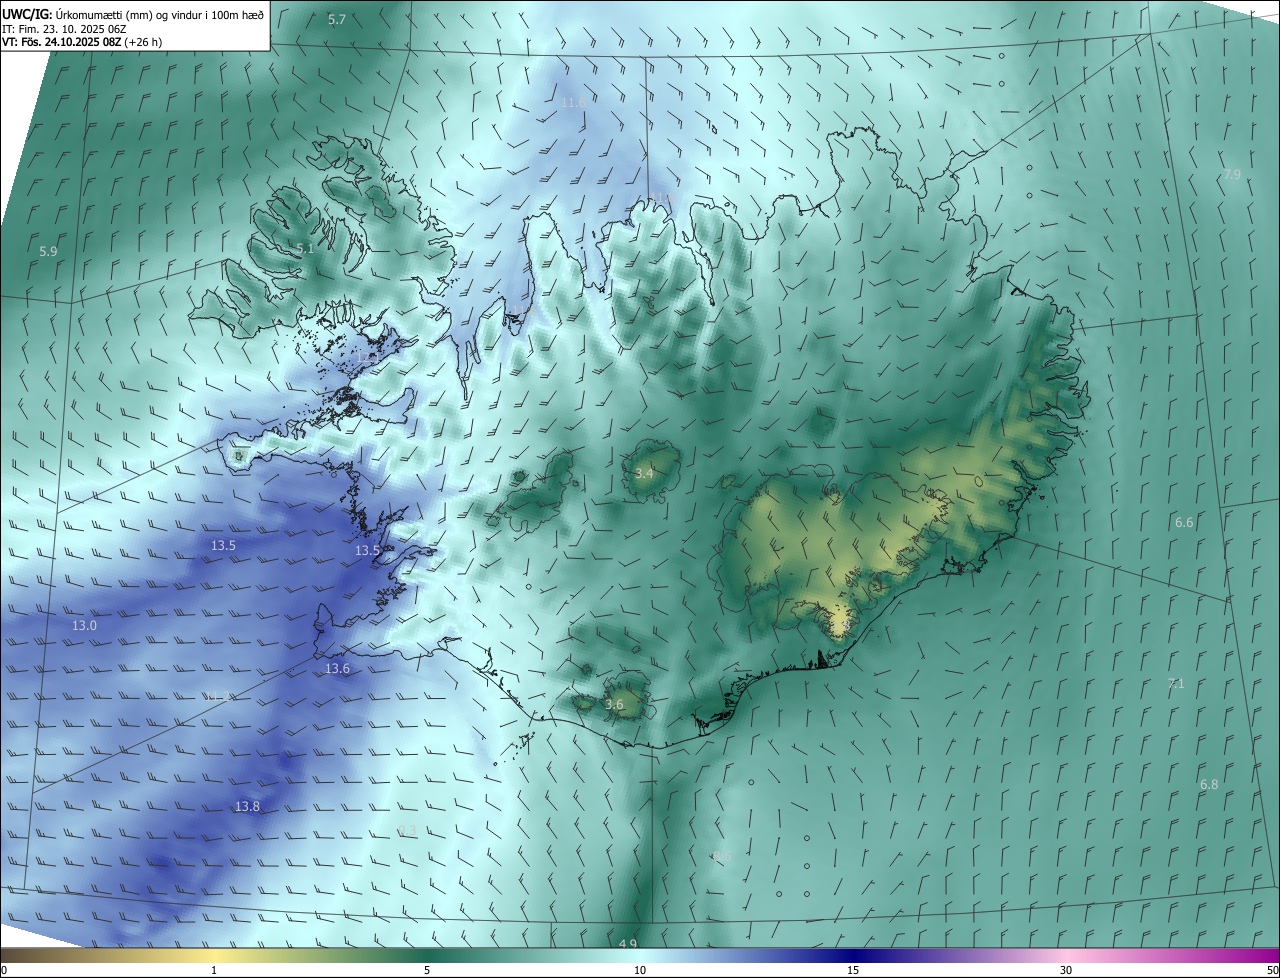
Task: Click the 50 tick on the color scale
Action: (1272, 971)
